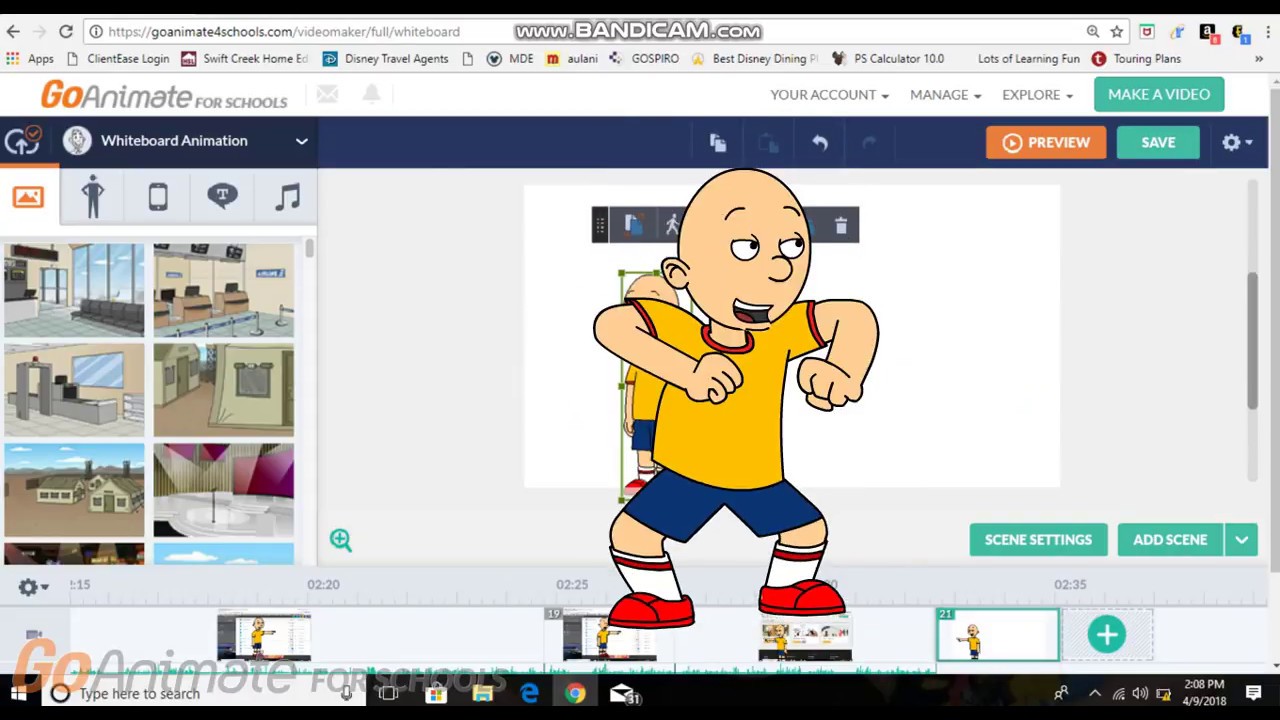Open Disney Travel Agents bookmark

point(385,59)
